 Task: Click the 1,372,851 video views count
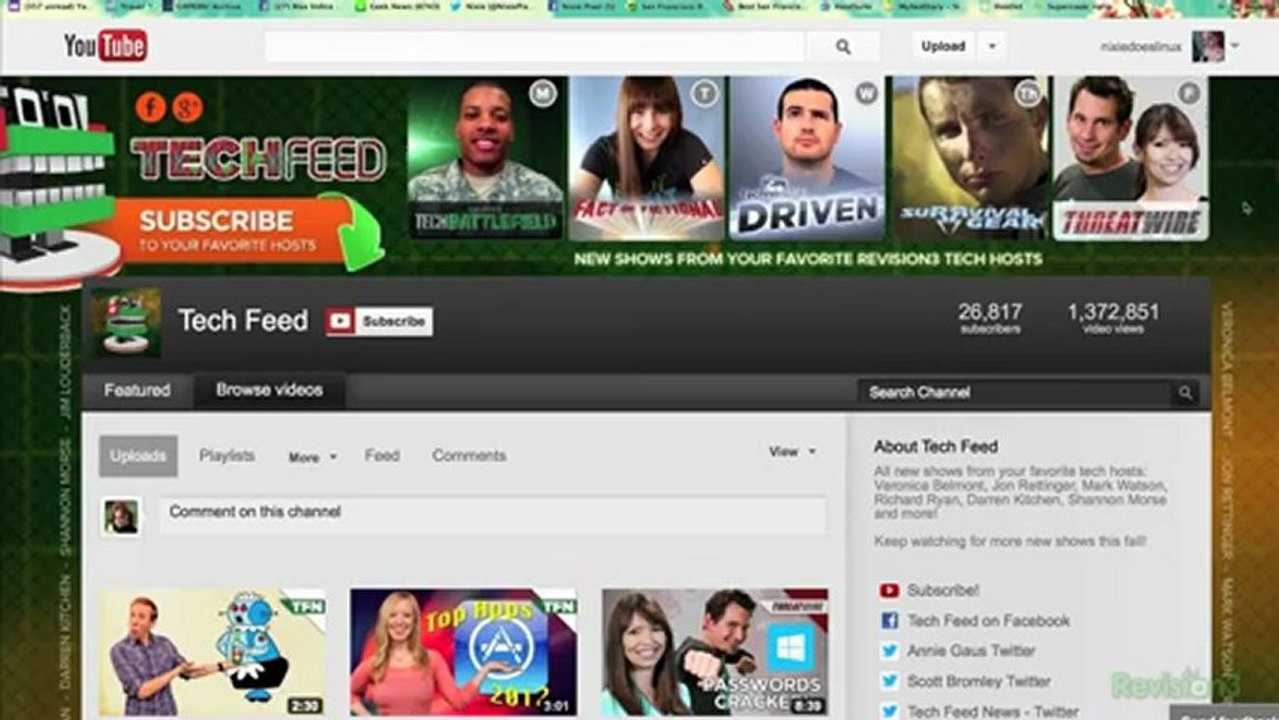pos(1113,317)
